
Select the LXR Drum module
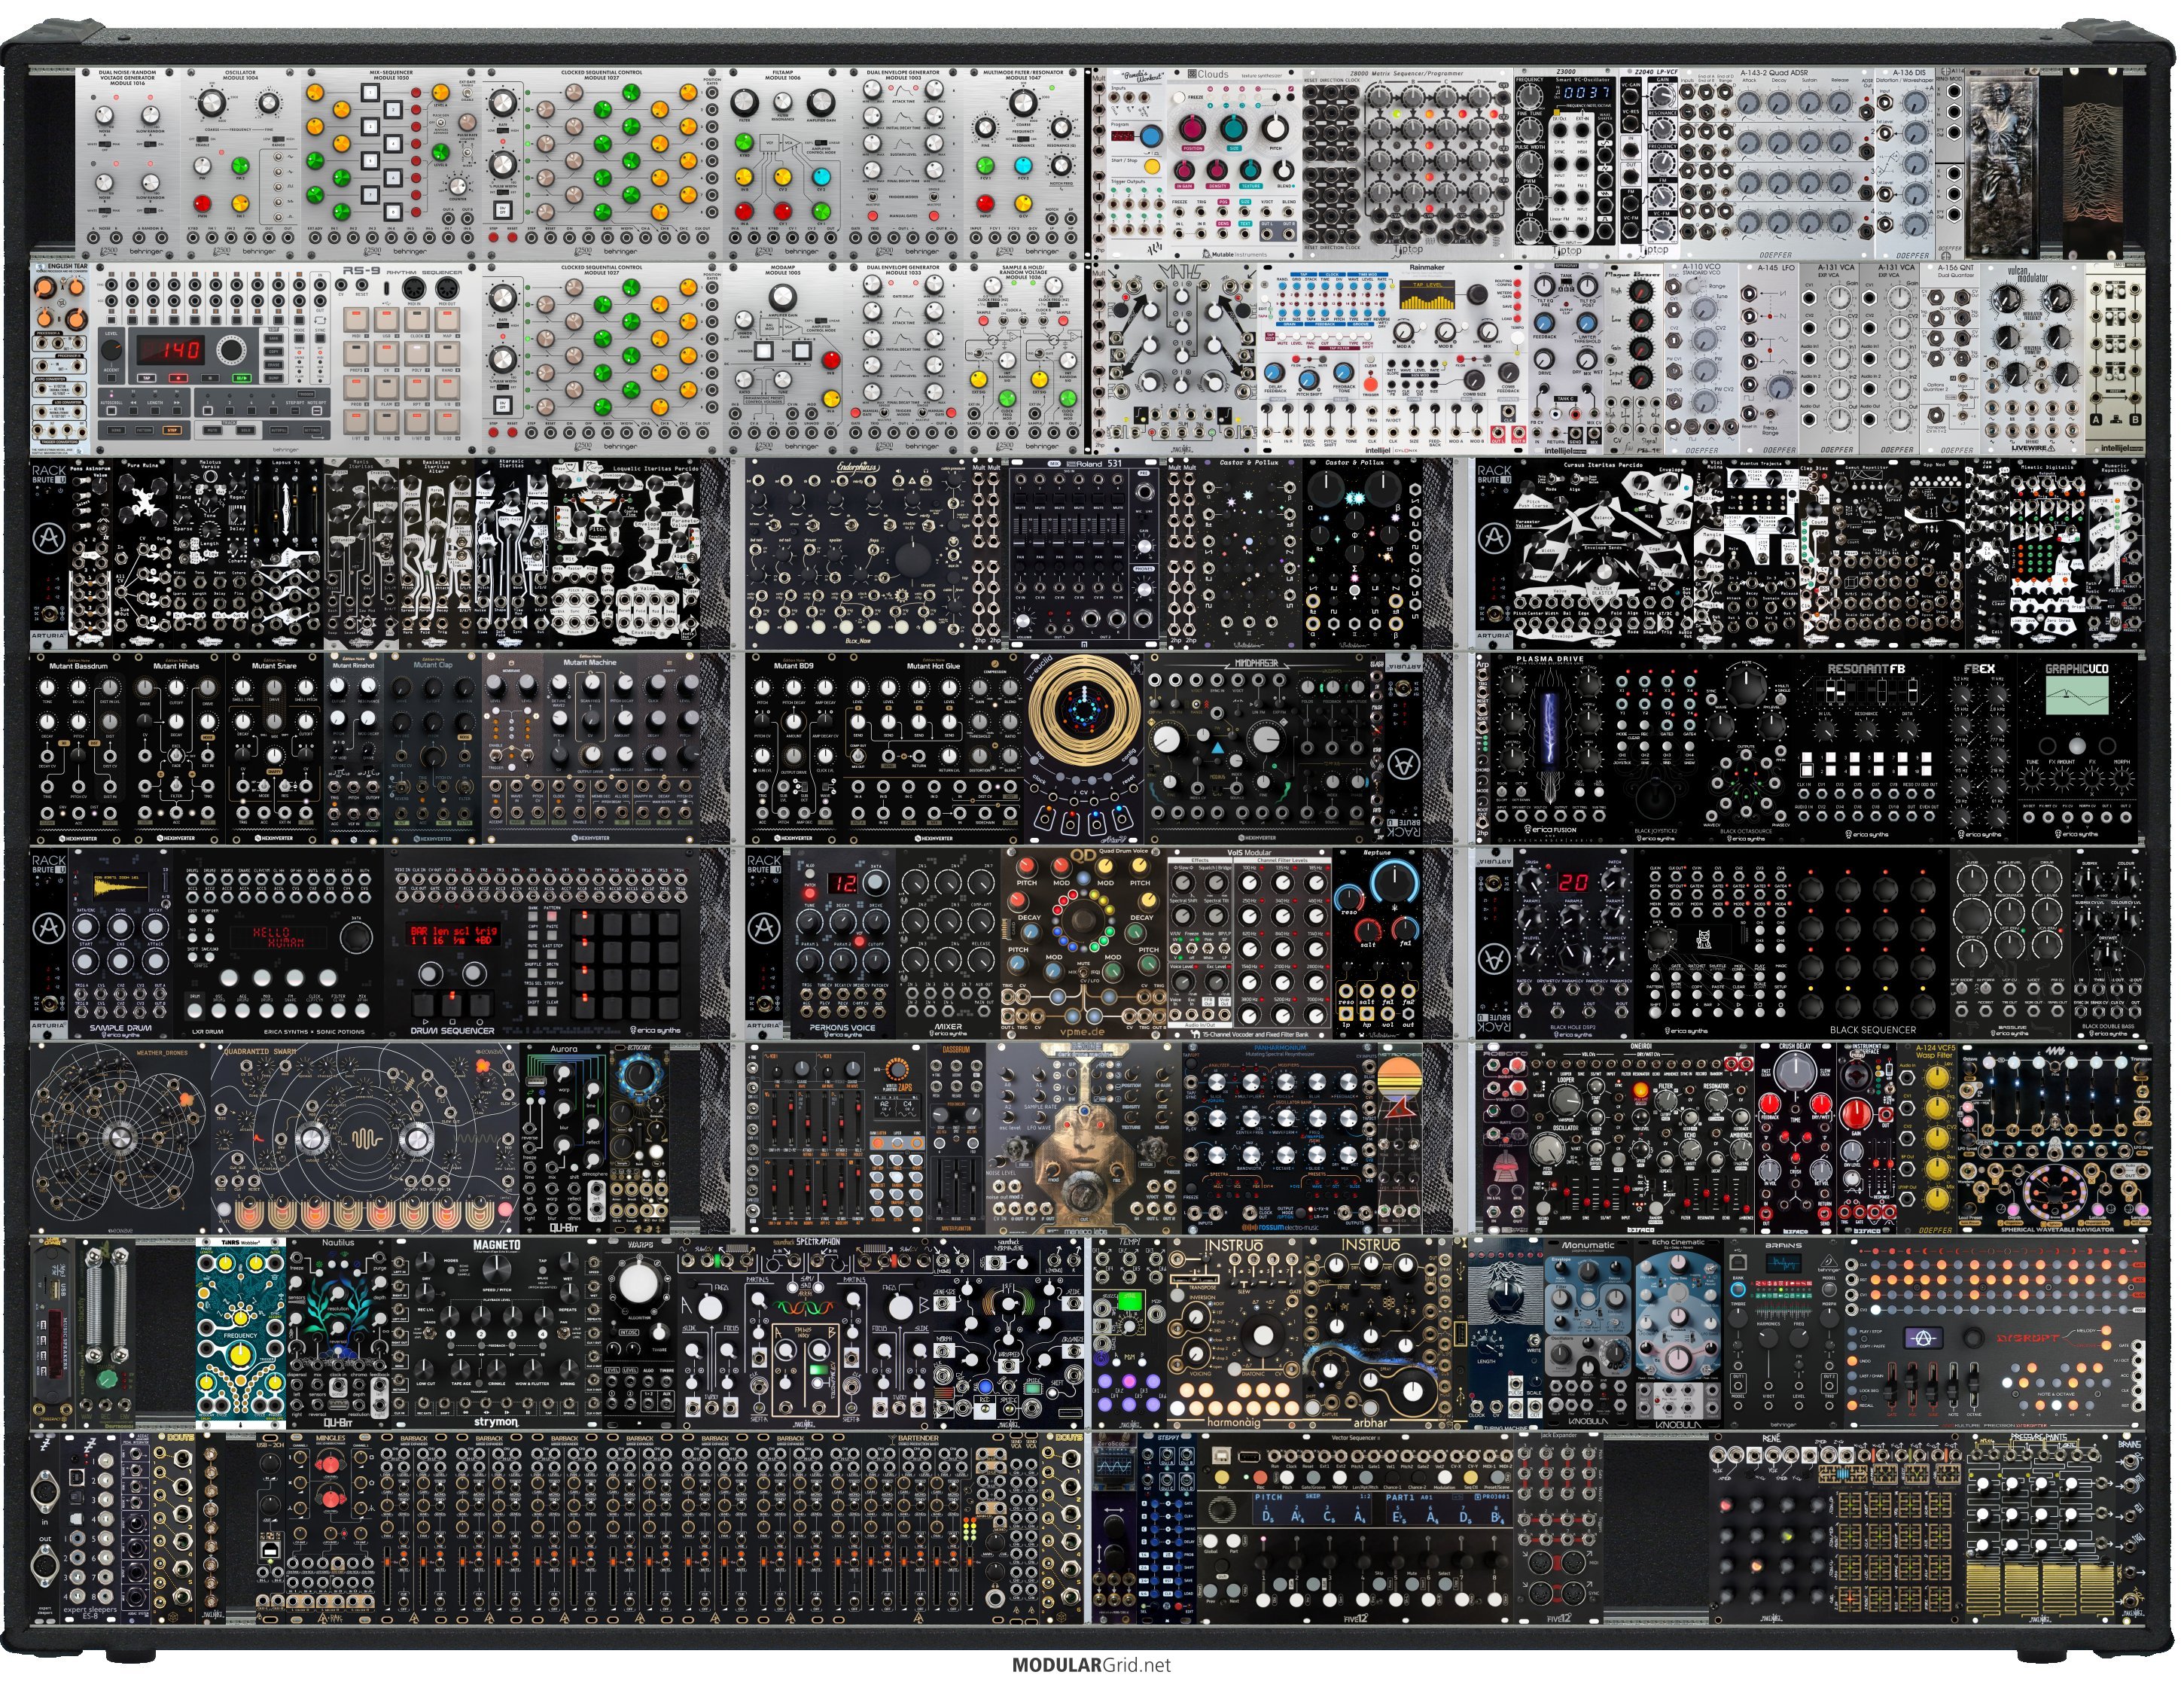(280, 943)
